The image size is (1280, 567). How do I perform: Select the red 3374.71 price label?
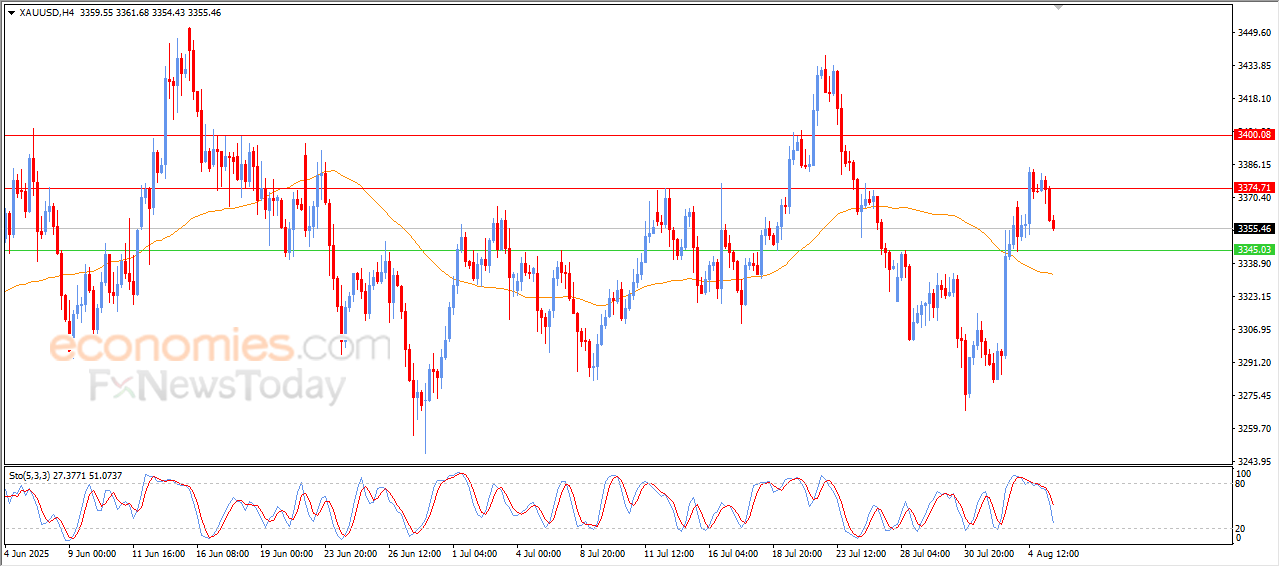coord(1254,187)
